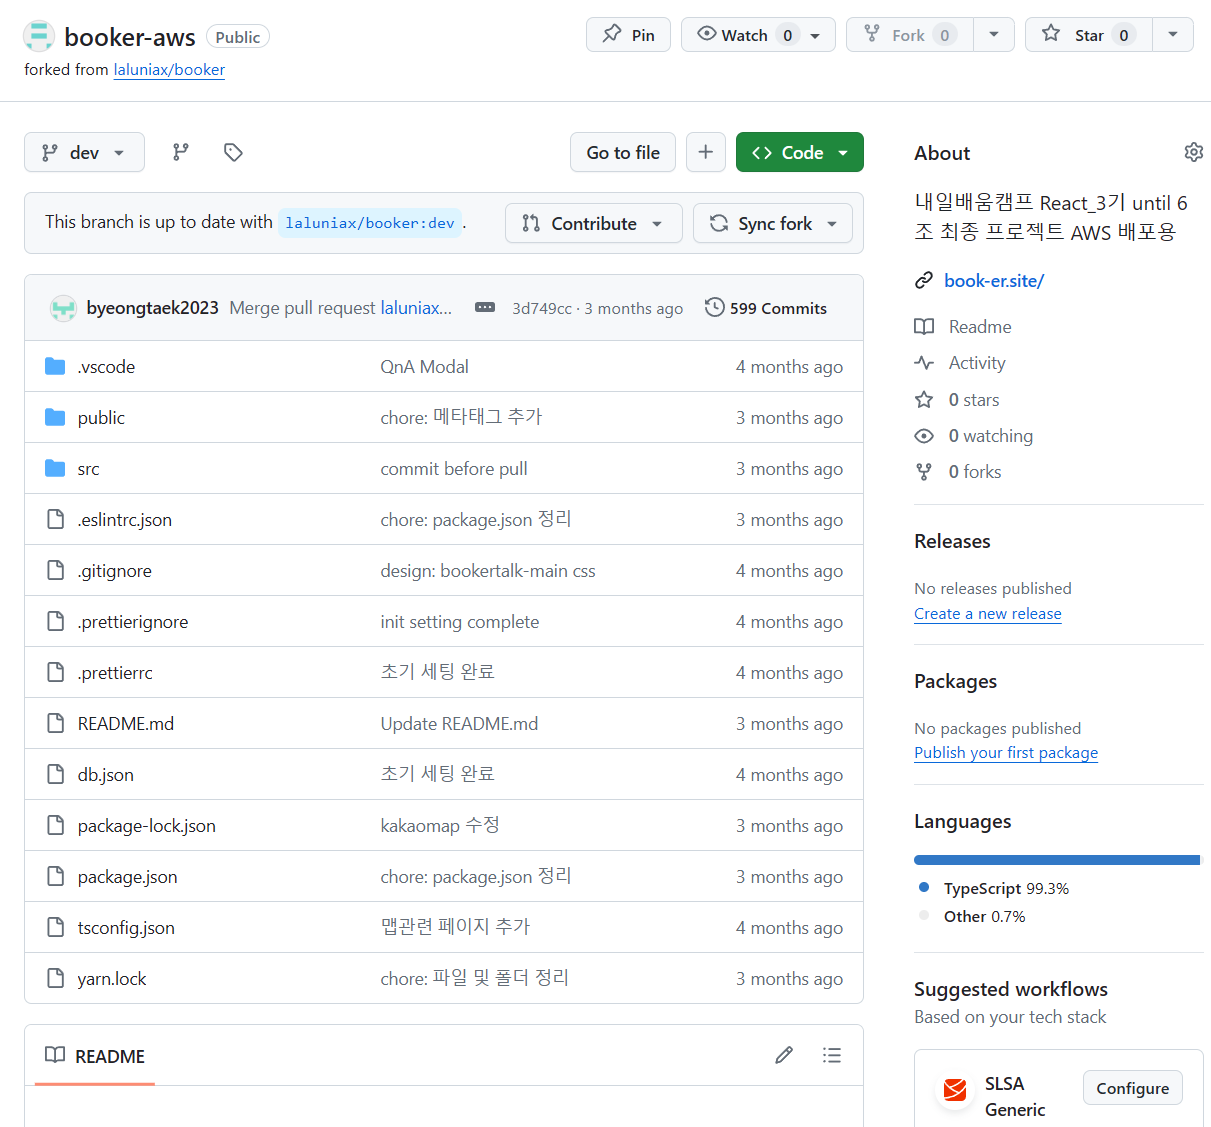Click the eye icon beside 0 watching
Image resolution: width=1211 pixels, height=1127 pixels.
924,436
